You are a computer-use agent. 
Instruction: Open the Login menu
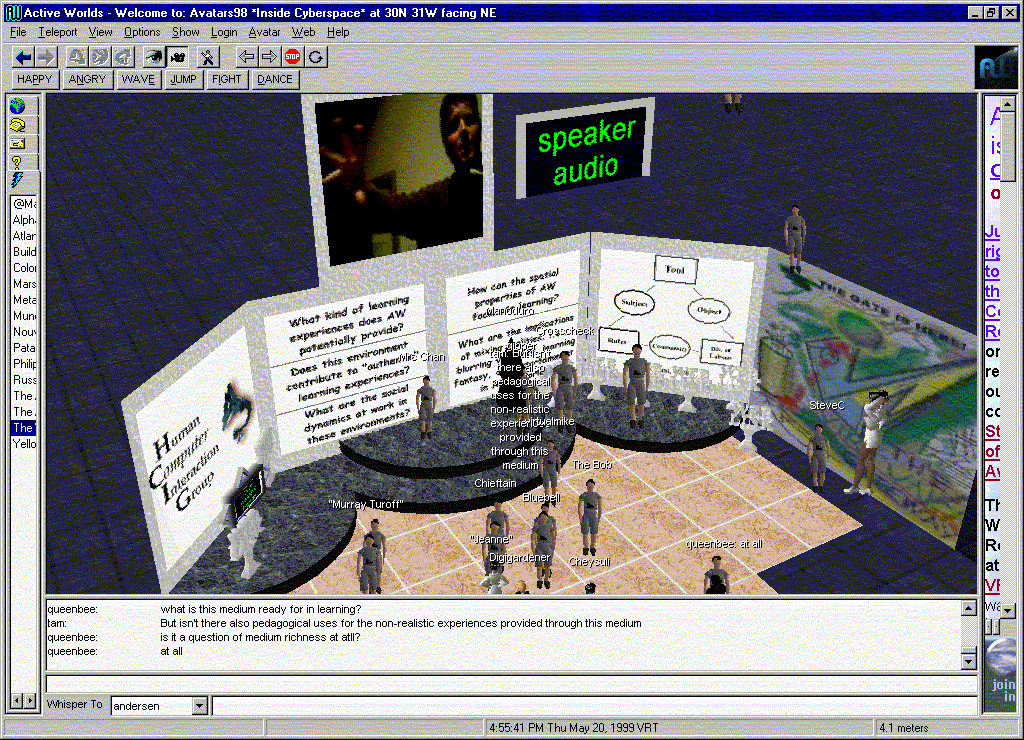(x=224, y=32)
